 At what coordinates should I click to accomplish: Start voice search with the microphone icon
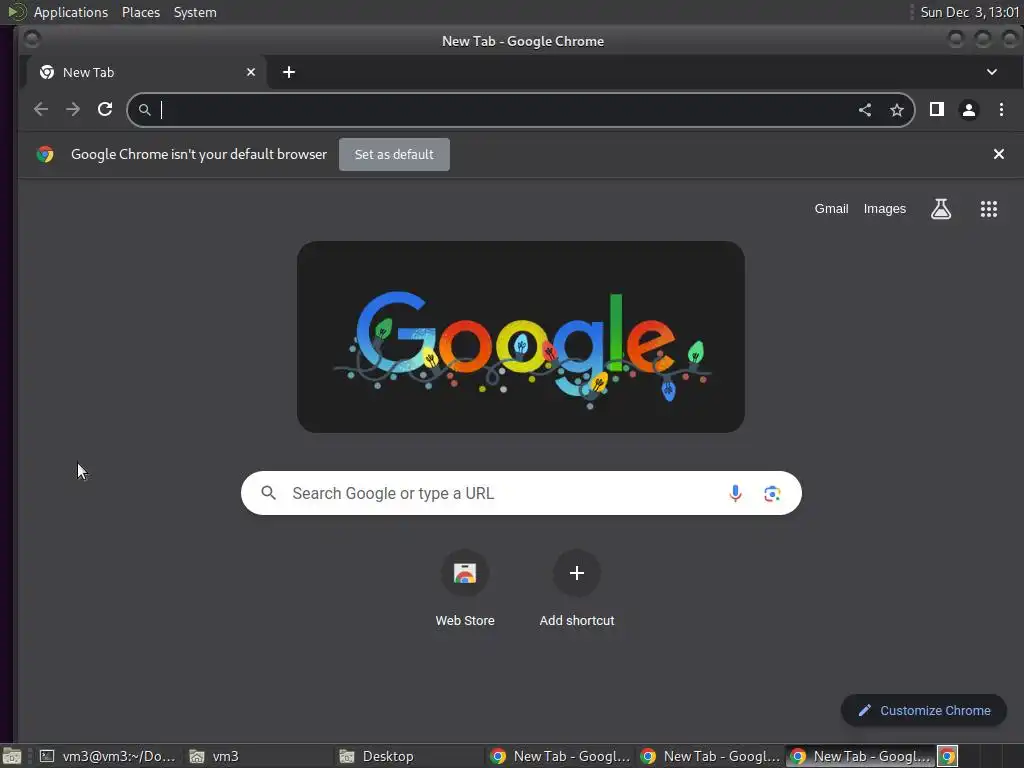[735, 493]
